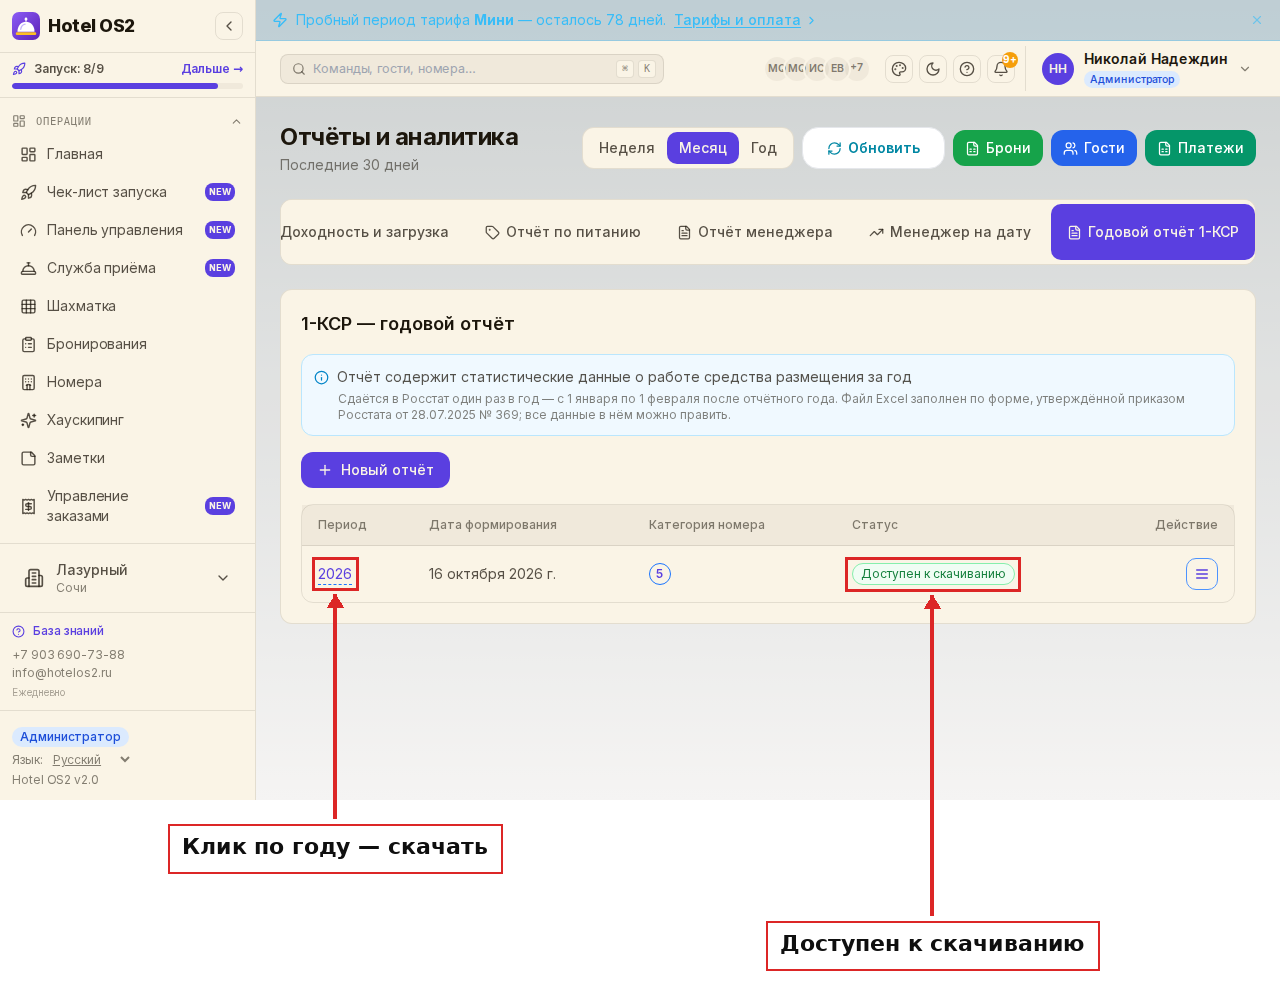Click the room category badge 5
1280x994 pixels.
[660, 574]
